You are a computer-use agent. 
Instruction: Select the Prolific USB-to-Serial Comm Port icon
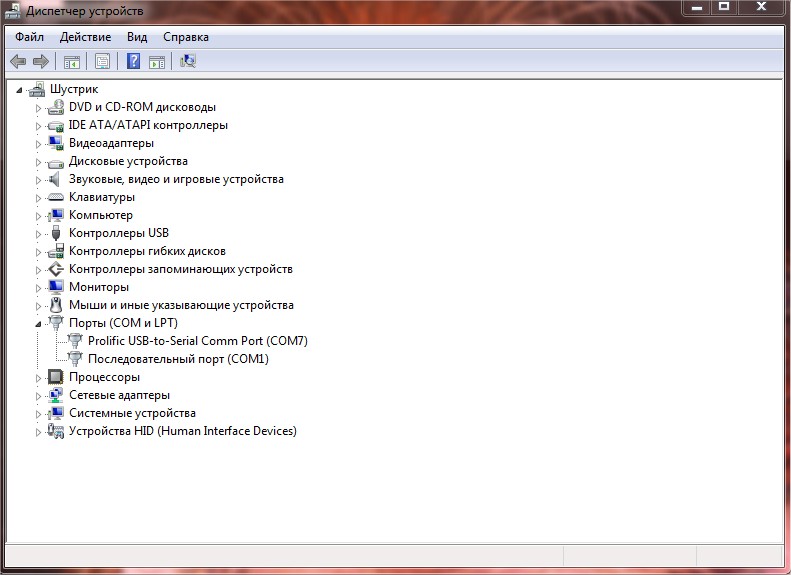(75, 341)
